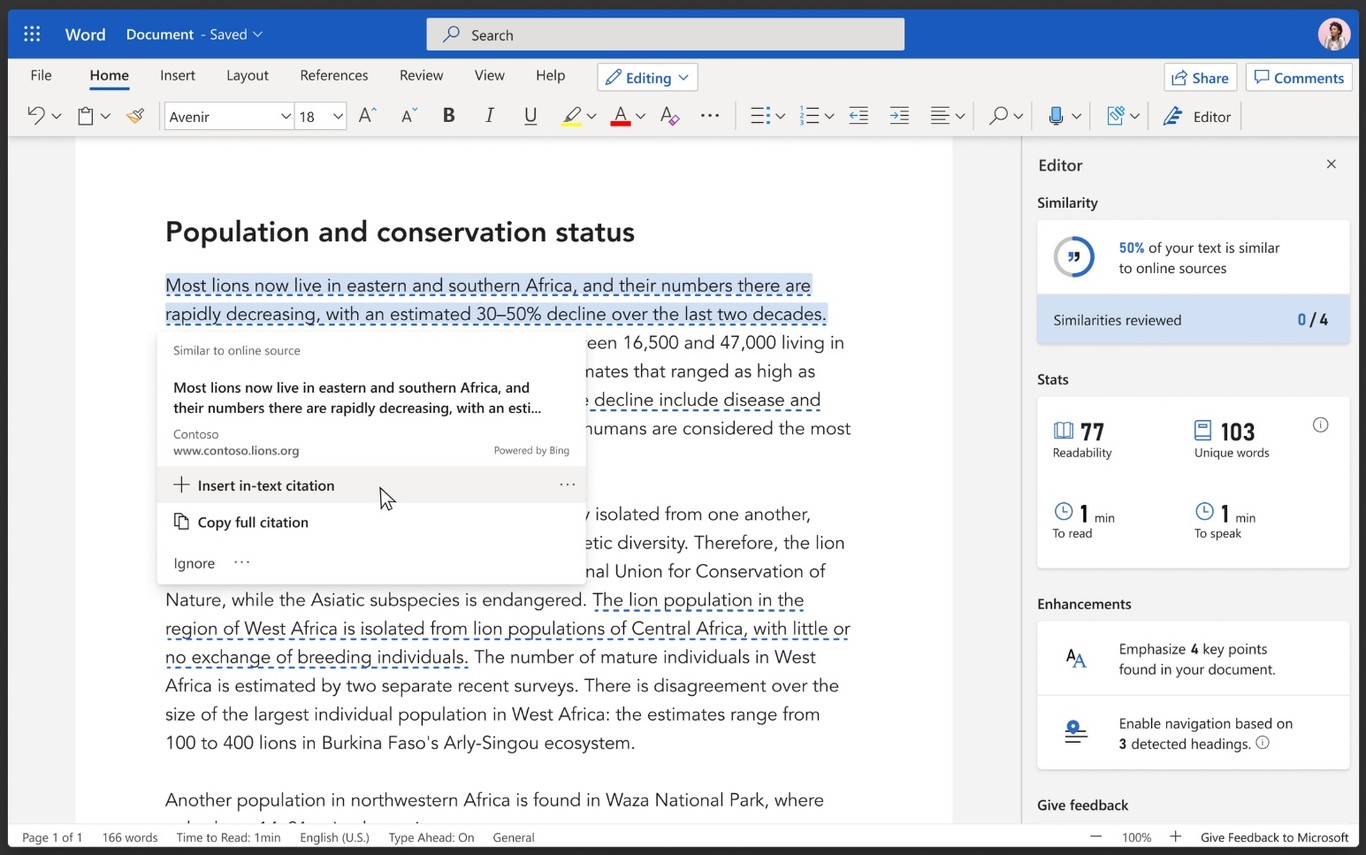Toggle Bold formatting
Image resolution: width=1366 pixels, height=855 pixels.
click(x=449, y=116)
